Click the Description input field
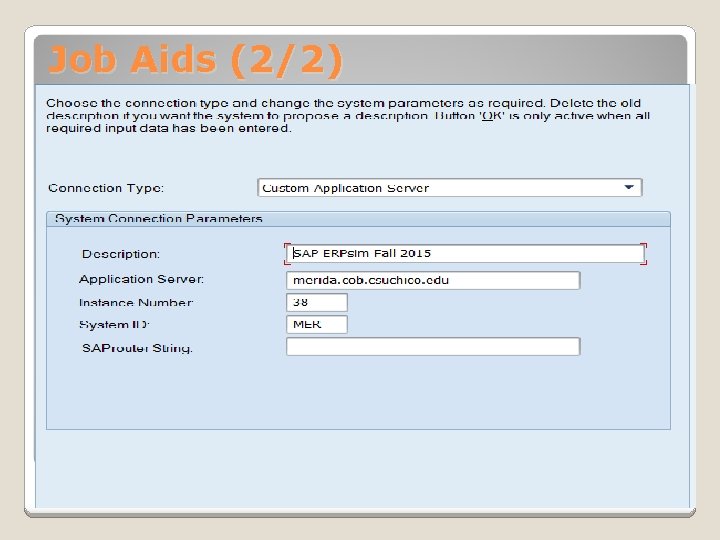720x540 pixels. point(465,253)
